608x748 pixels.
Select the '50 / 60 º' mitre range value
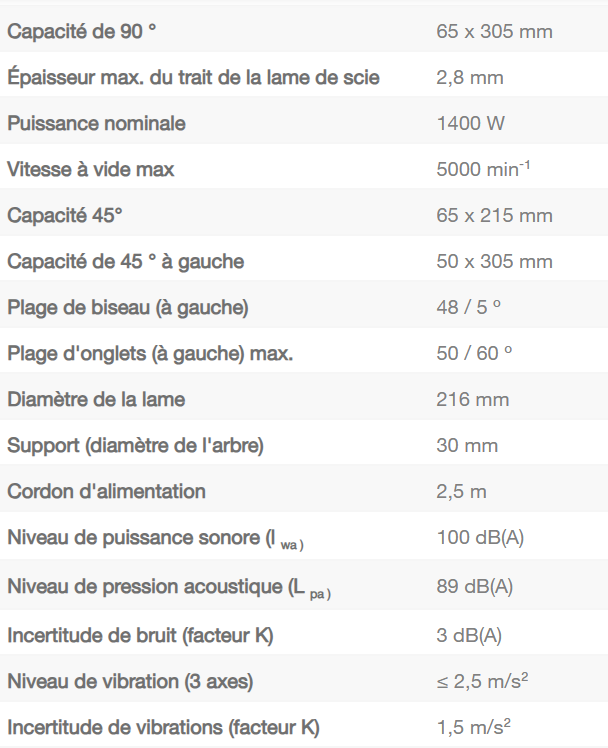pyautogui.click(x=474, y=353)
